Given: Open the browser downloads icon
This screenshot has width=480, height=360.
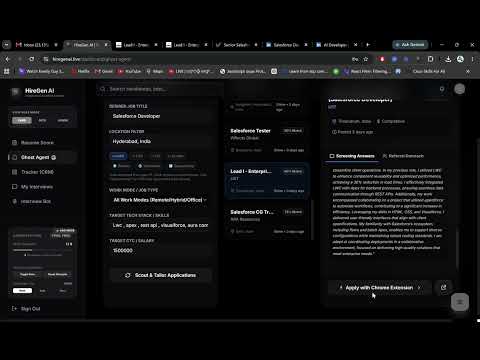Looking at the screenshot, I should [x=448, y=59].
